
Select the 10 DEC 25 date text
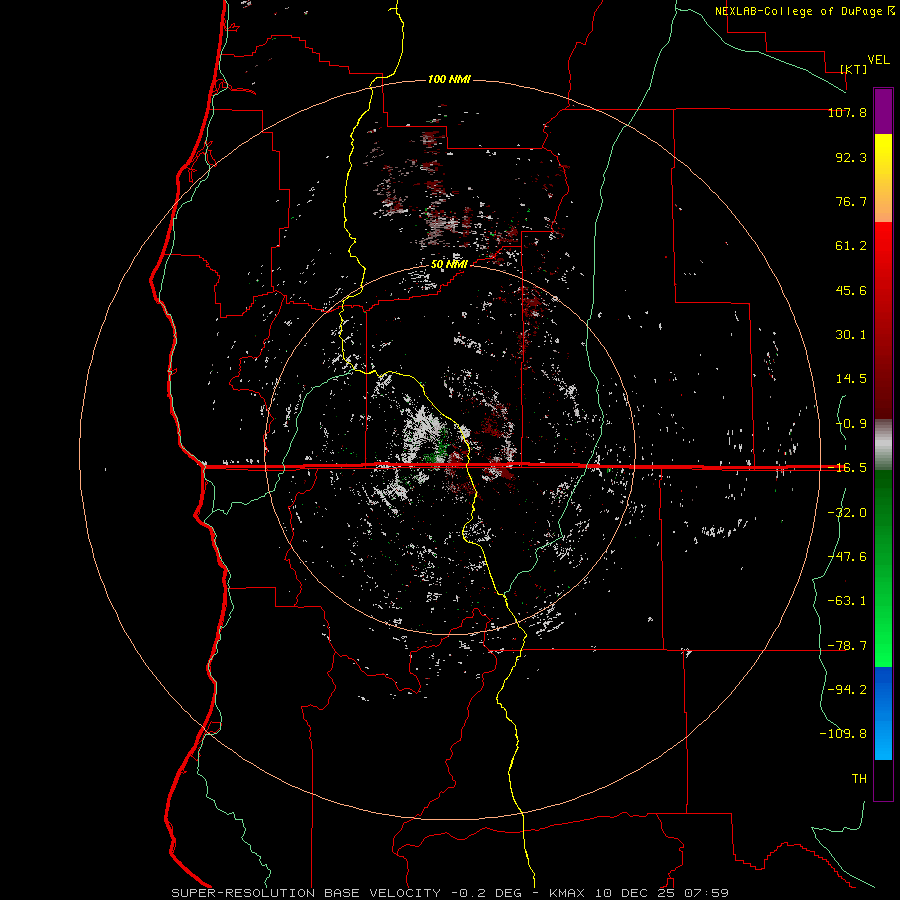(636, 893)
